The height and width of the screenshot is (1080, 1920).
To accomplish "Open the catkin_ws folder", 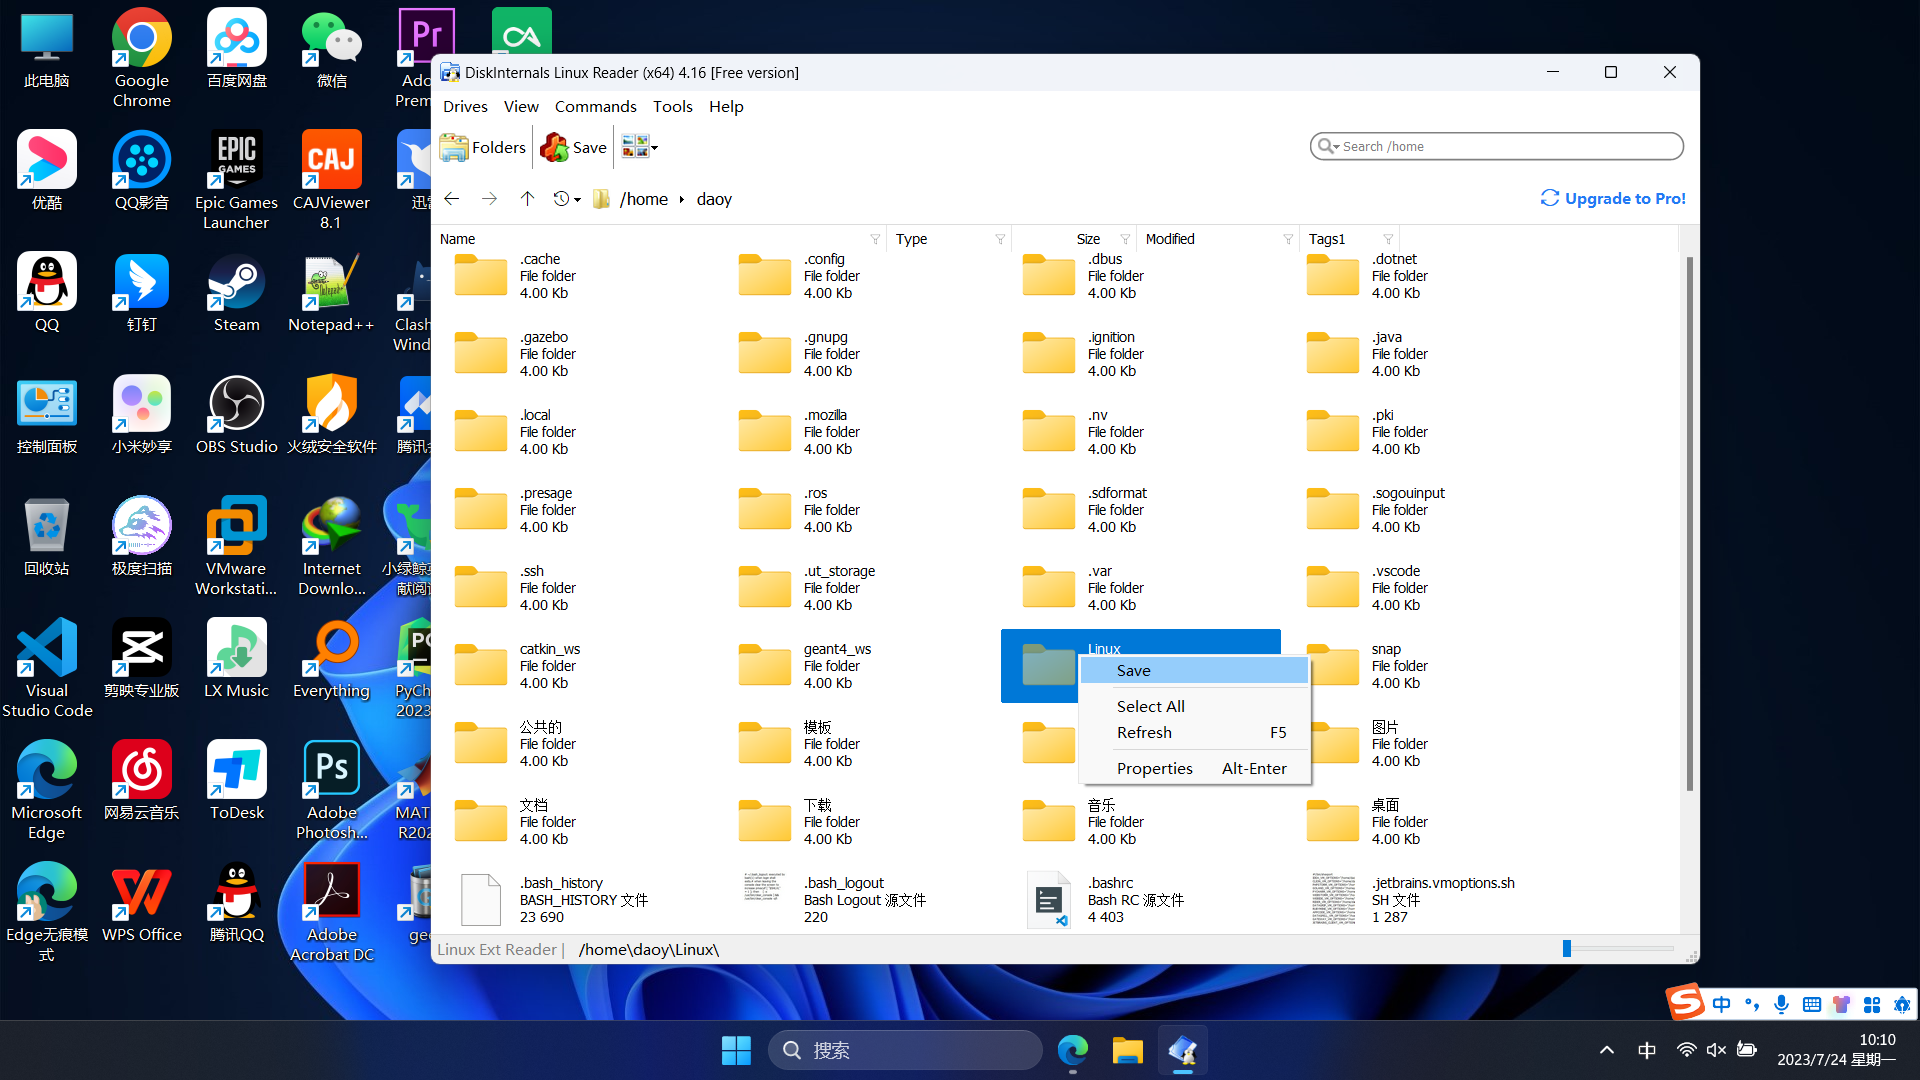I will pos(481,665).
